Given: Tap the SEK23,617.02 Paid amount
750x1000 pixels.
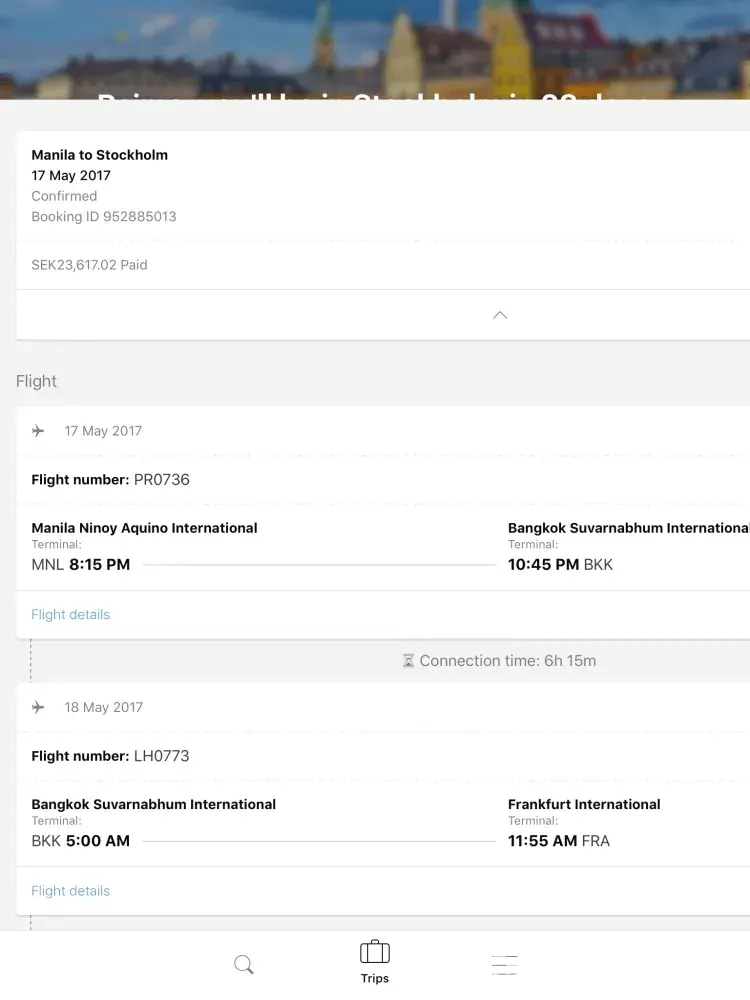Looking at the screenshot, I should 90,265.
